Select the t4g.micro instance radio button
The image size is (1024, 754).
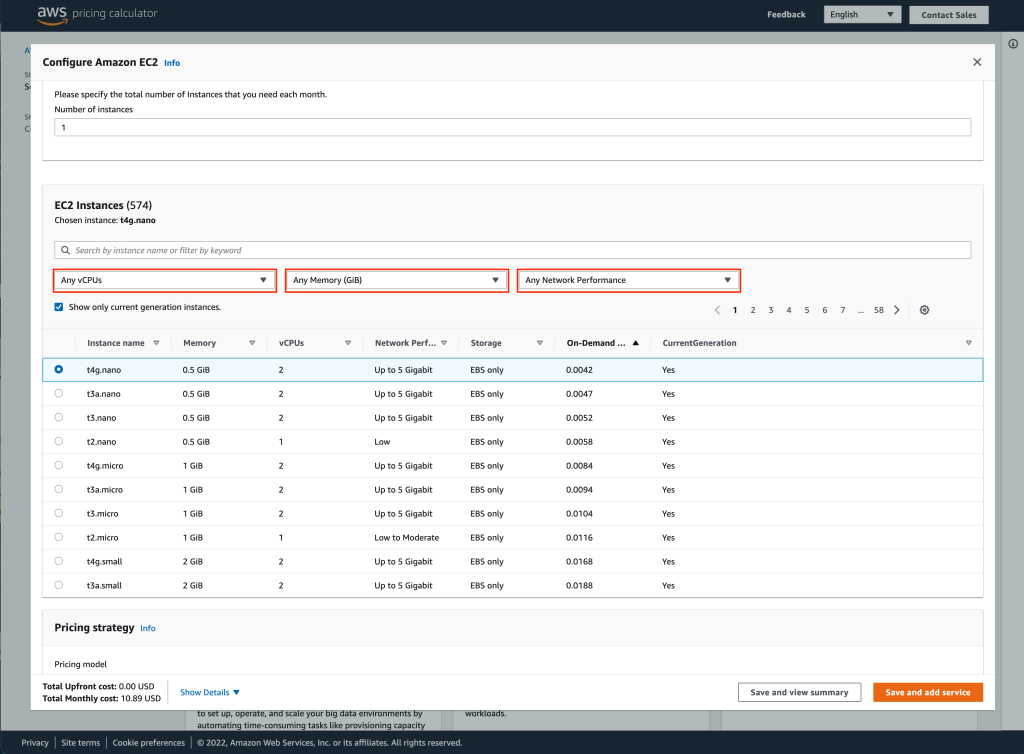(x=58, y=465)
